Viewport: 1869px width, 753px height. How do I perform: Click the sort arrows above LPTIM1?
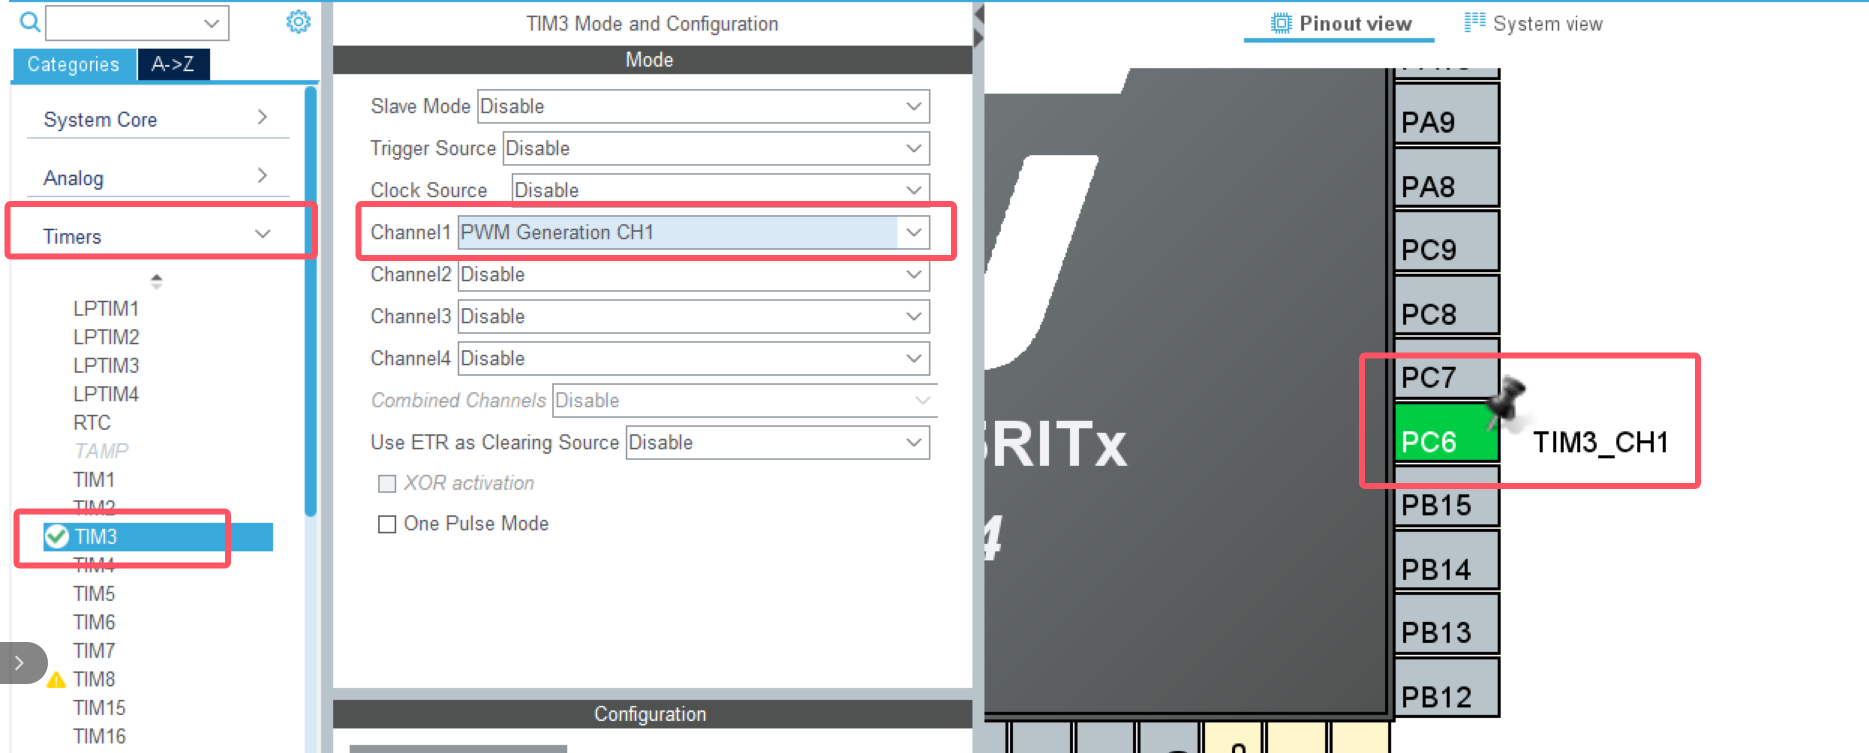coord(156,281)
